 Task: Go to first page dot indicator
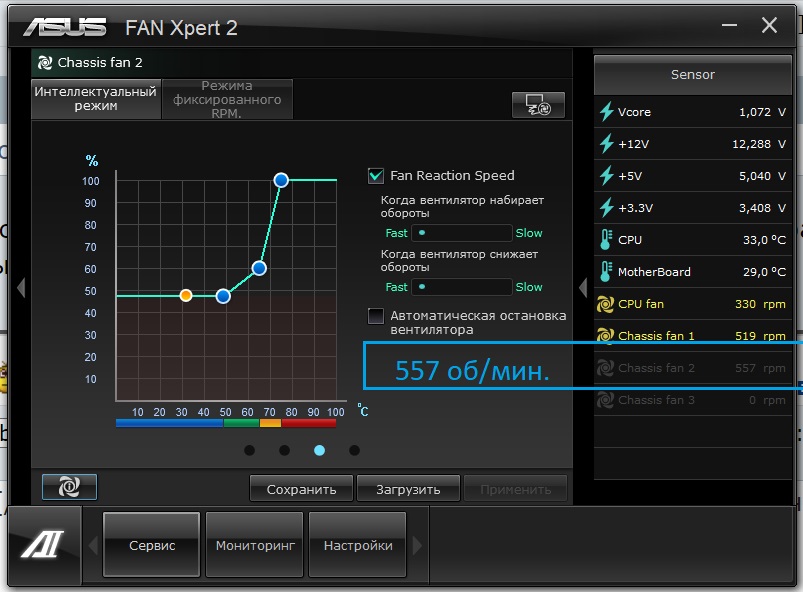pyautogui.click(x=249, y=450)
